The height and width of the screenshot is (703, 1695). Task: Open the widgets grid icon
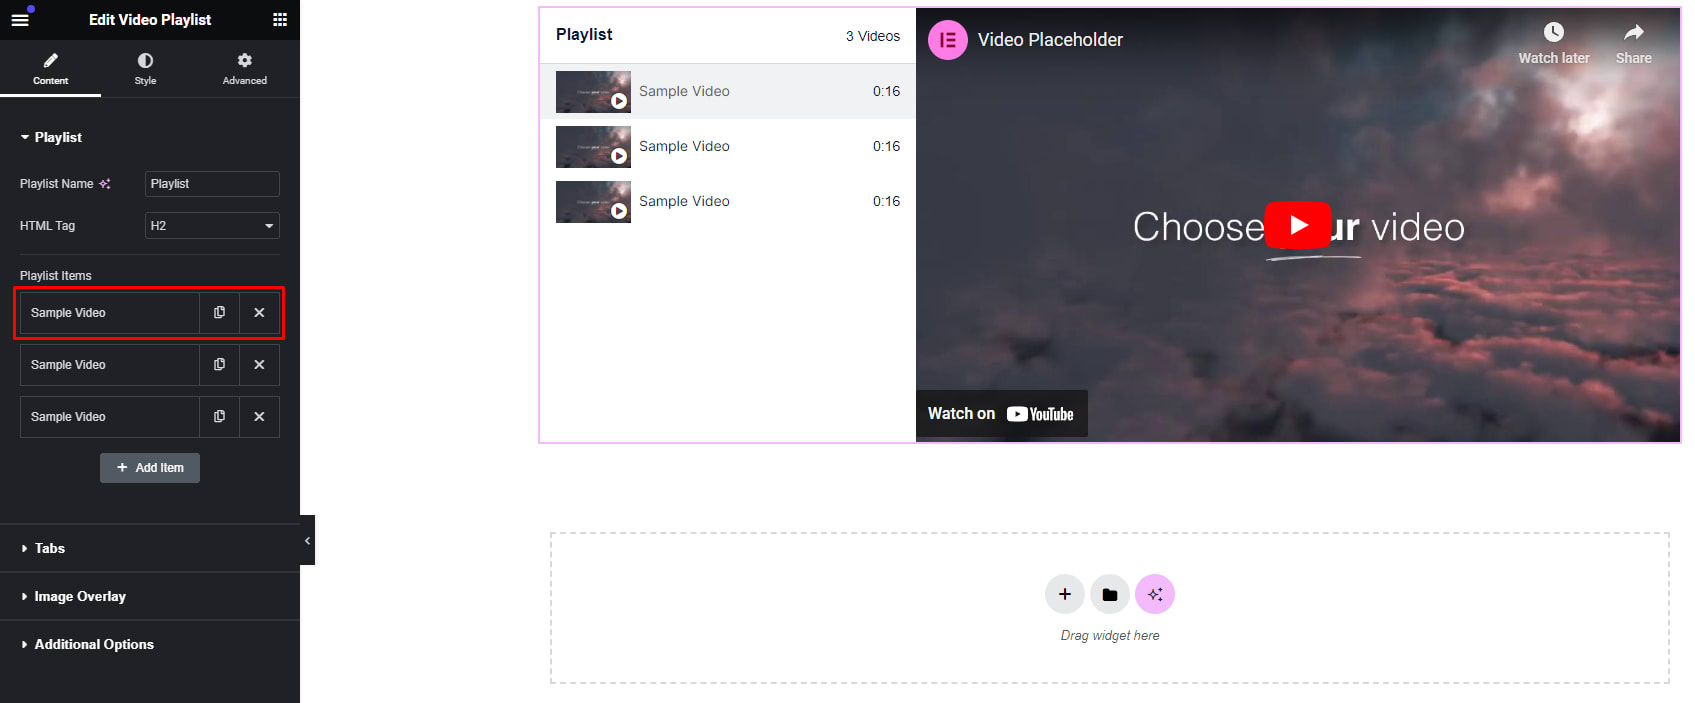pyautogui.click(x=280, y=19)
